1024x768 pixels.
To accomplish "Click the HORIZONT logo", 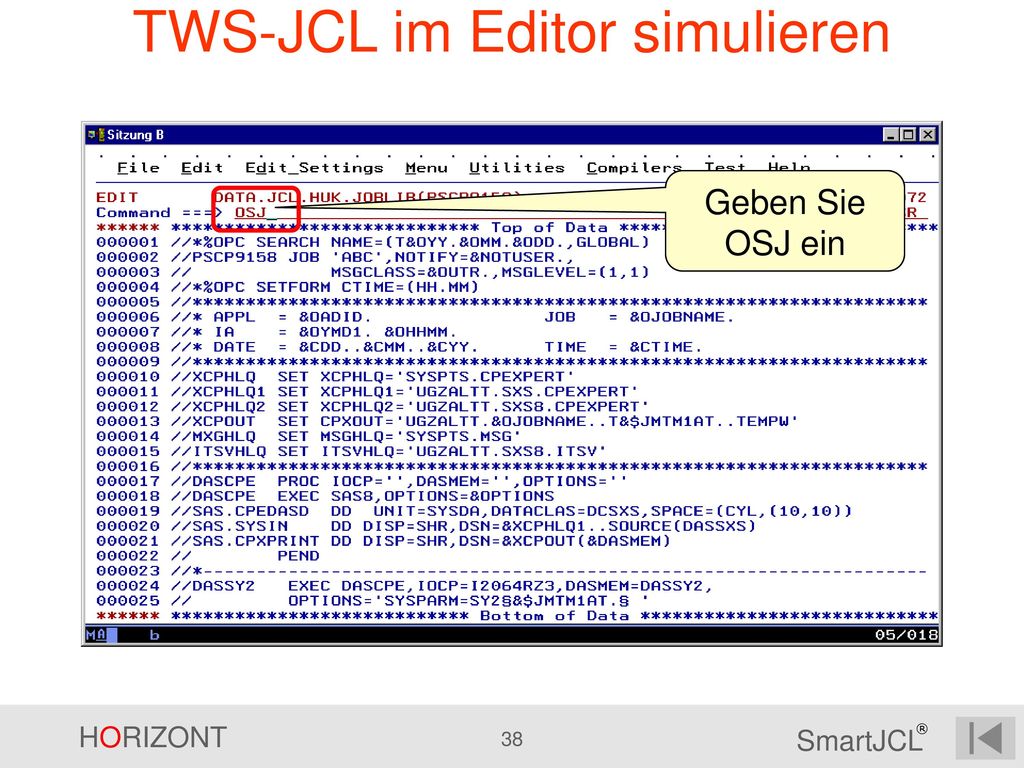I will pos(153,738).
